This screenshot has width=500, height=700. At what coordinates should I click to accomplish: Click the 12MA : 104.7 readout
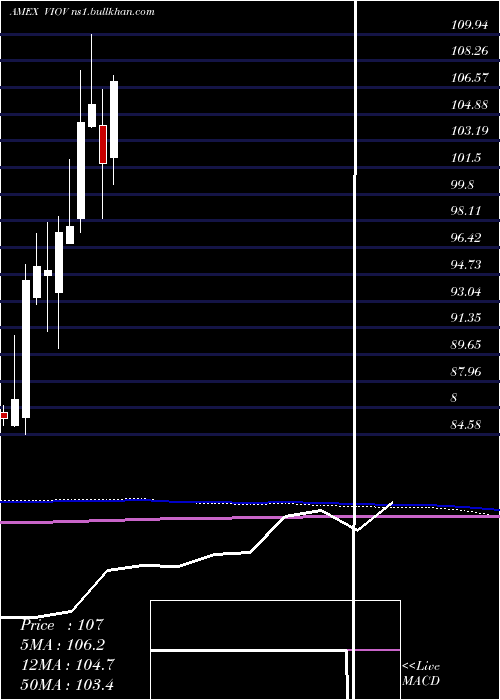[67, 664]
